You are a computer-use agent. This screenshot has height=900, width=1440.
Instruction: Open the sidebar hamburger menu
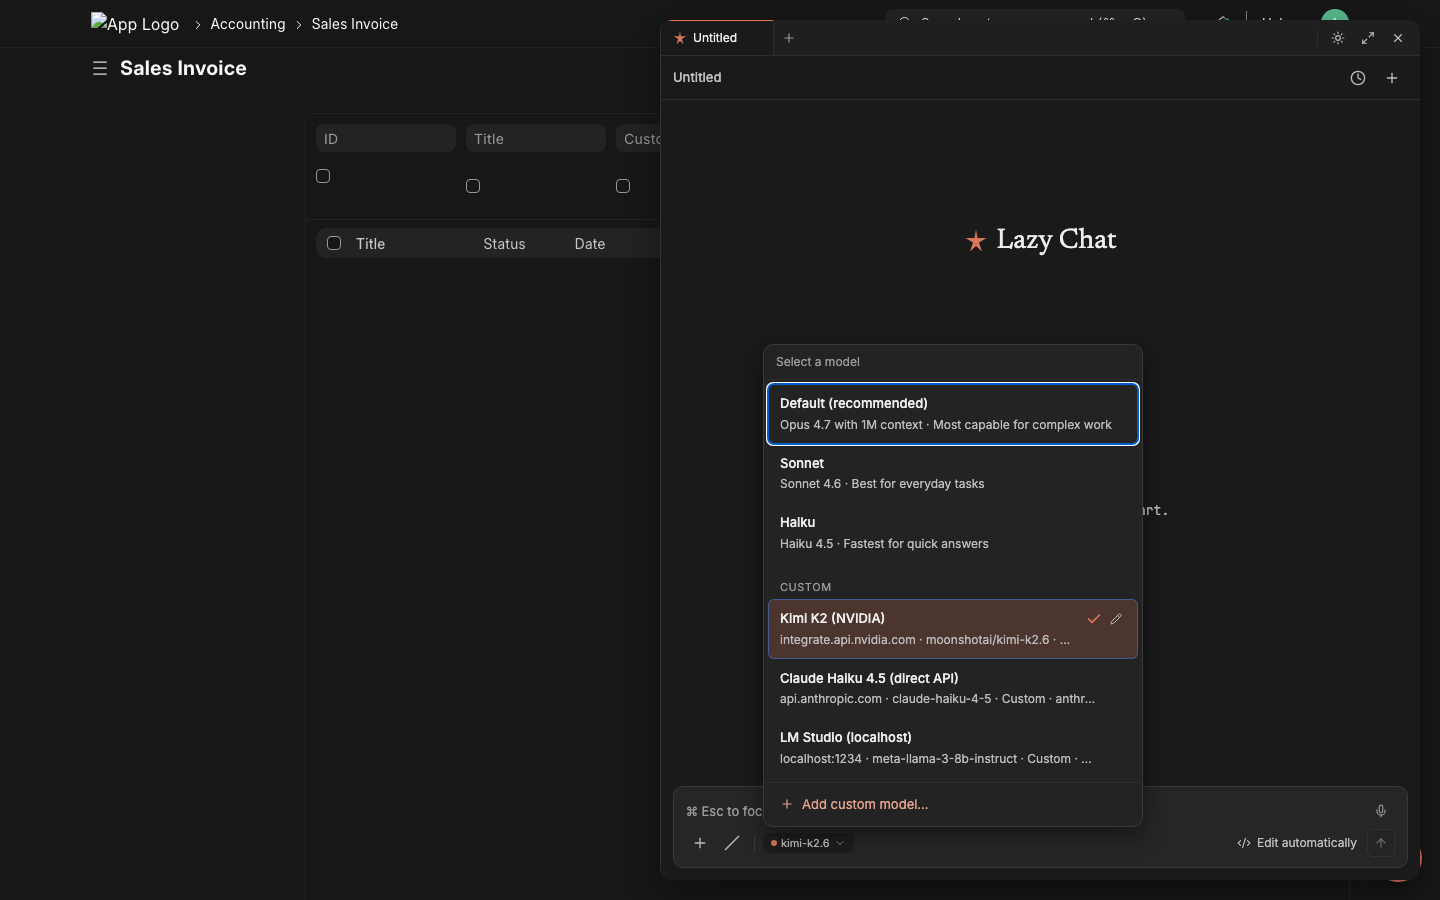(100, 68)
